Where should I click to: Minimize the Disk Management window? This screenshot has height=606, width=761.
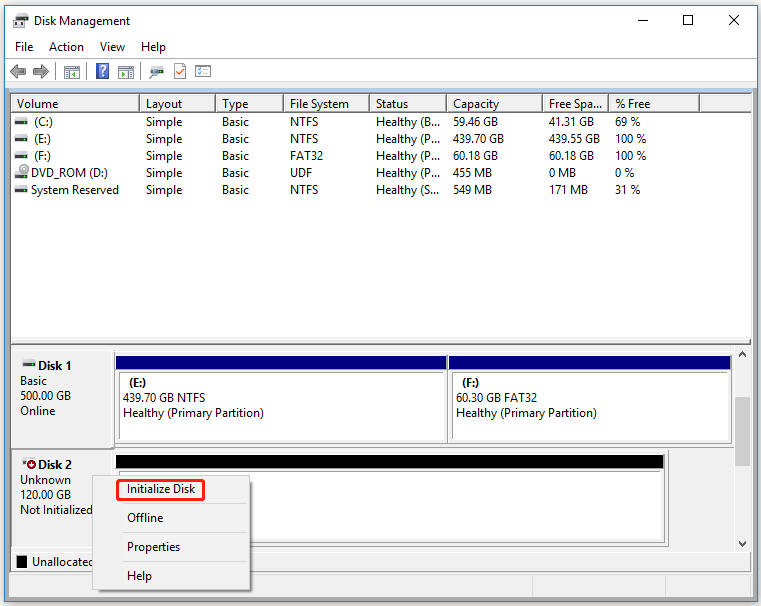[643, 20]
